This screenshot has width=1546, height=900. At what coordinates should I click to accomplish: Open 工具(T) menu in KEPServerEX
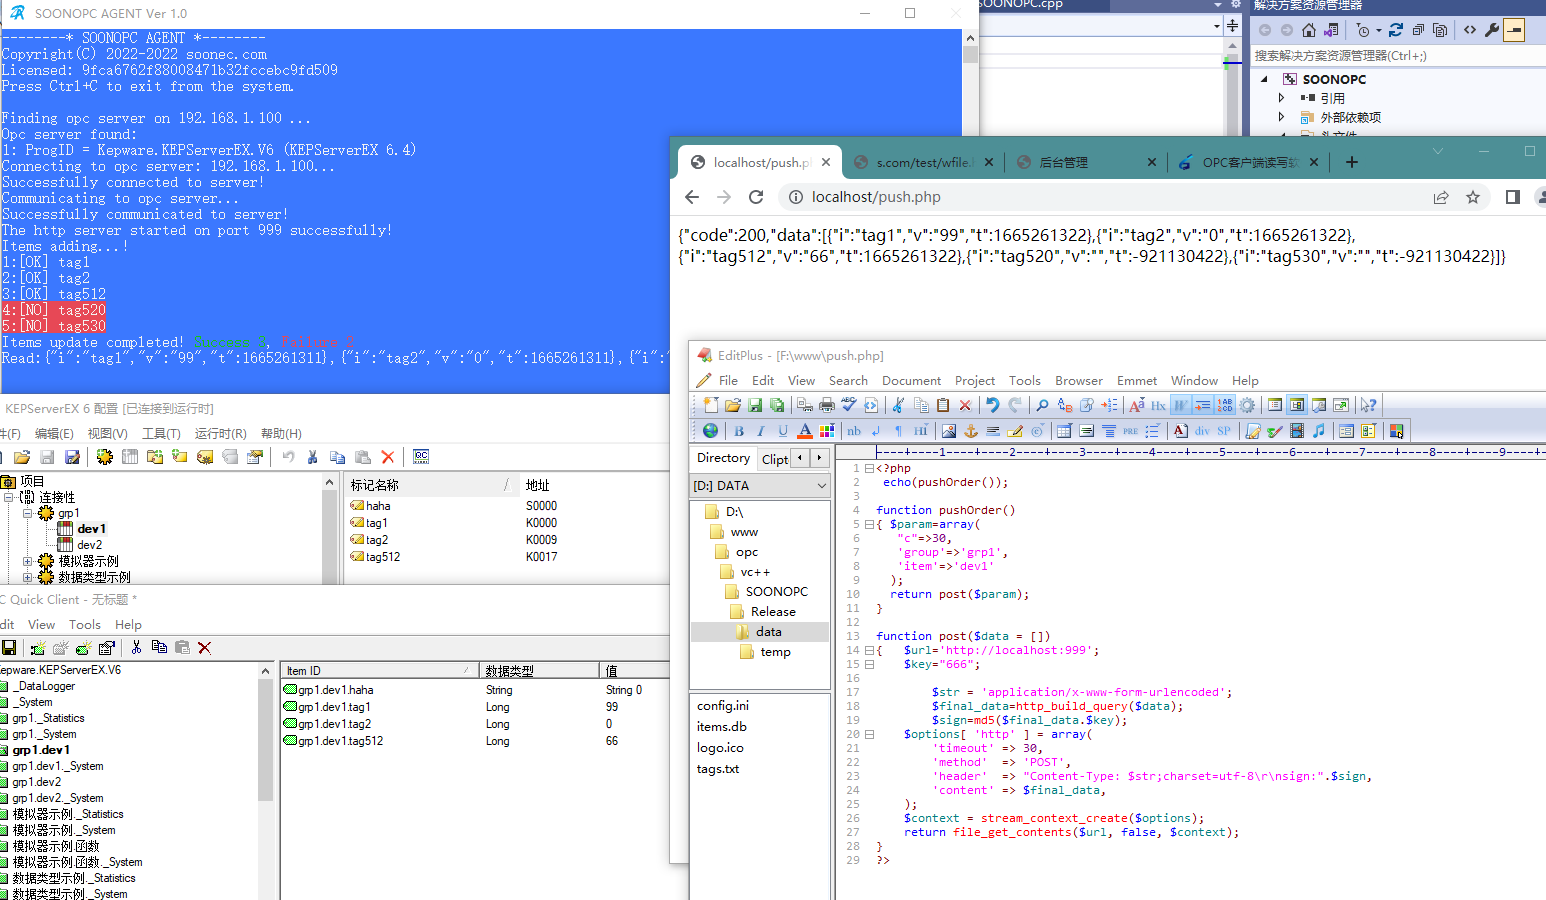(161, 433)
